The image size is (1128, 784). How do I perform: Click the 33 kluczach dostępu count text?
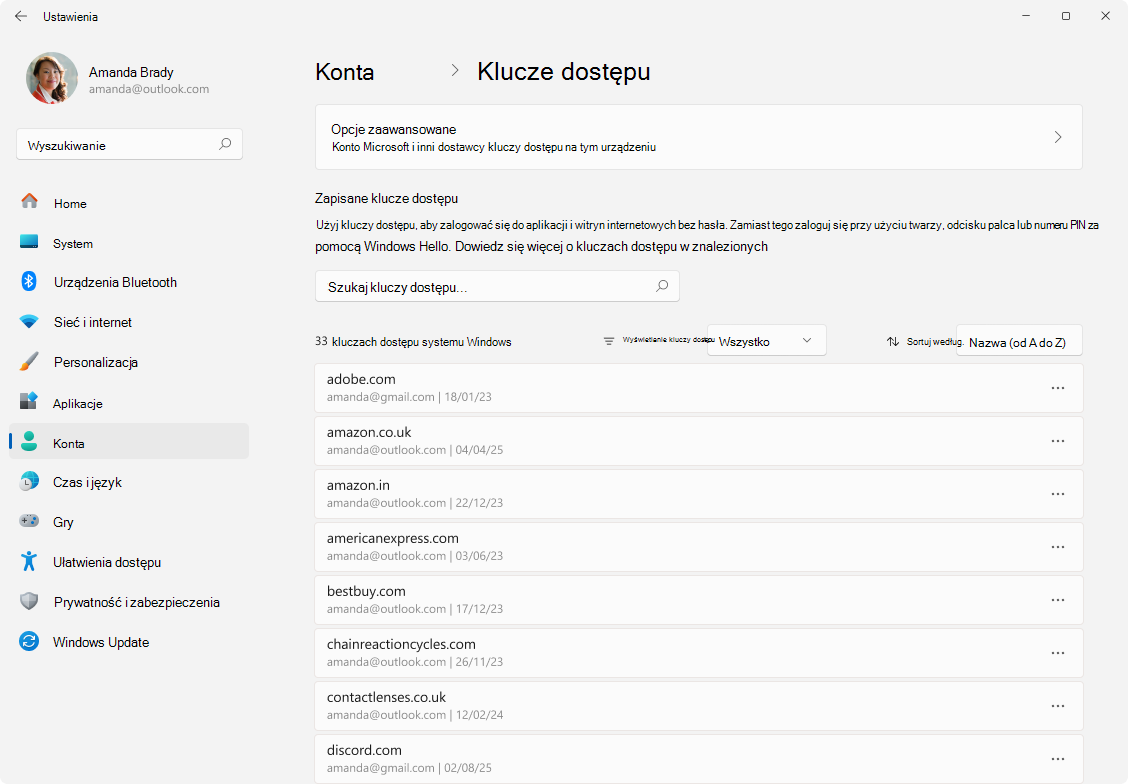(x=413, y=342)
